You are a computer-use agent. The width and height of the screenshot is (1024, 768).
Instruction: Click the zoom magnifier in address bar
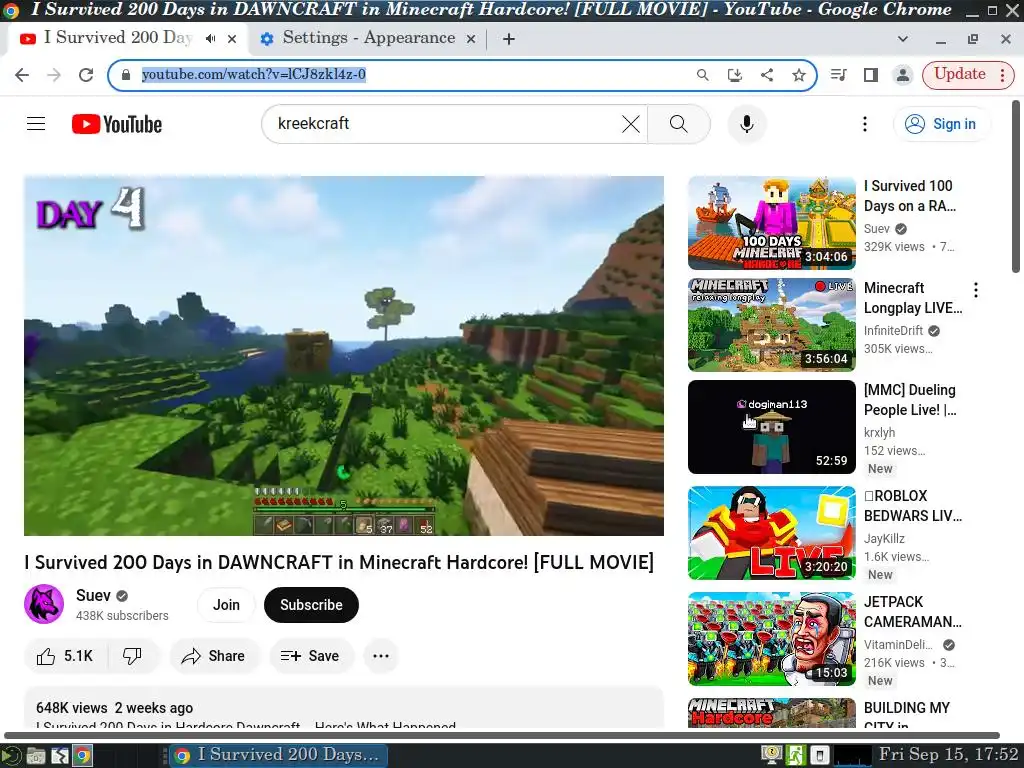[703, 75]
